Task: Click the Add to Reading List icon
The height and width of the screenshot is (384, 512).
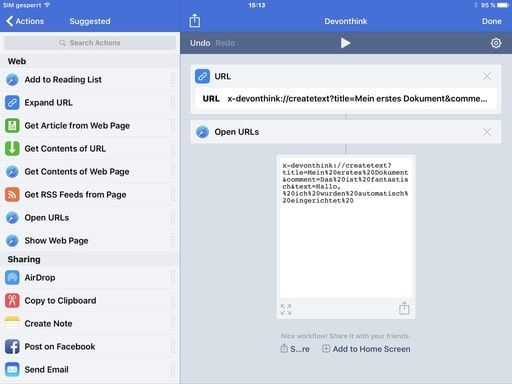Action: tap(12, 79)
